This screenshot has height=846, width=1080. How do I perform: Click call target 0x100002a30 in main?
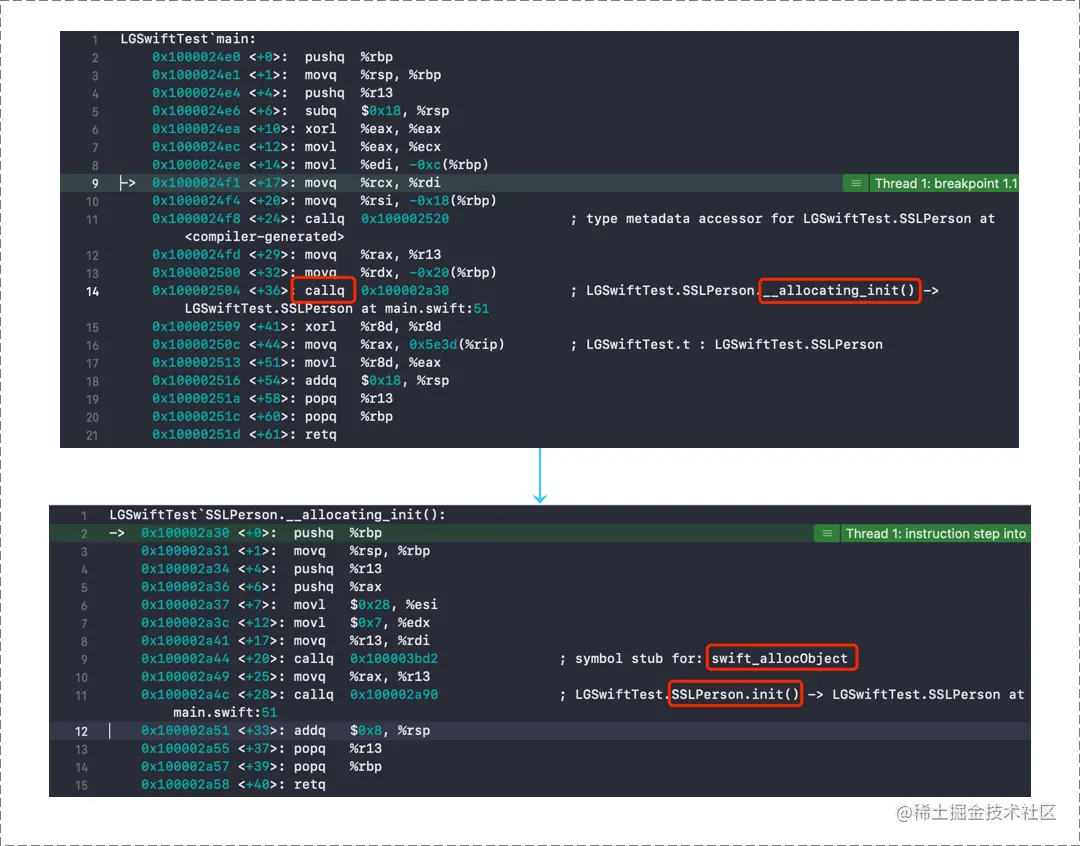pos(404,290)
